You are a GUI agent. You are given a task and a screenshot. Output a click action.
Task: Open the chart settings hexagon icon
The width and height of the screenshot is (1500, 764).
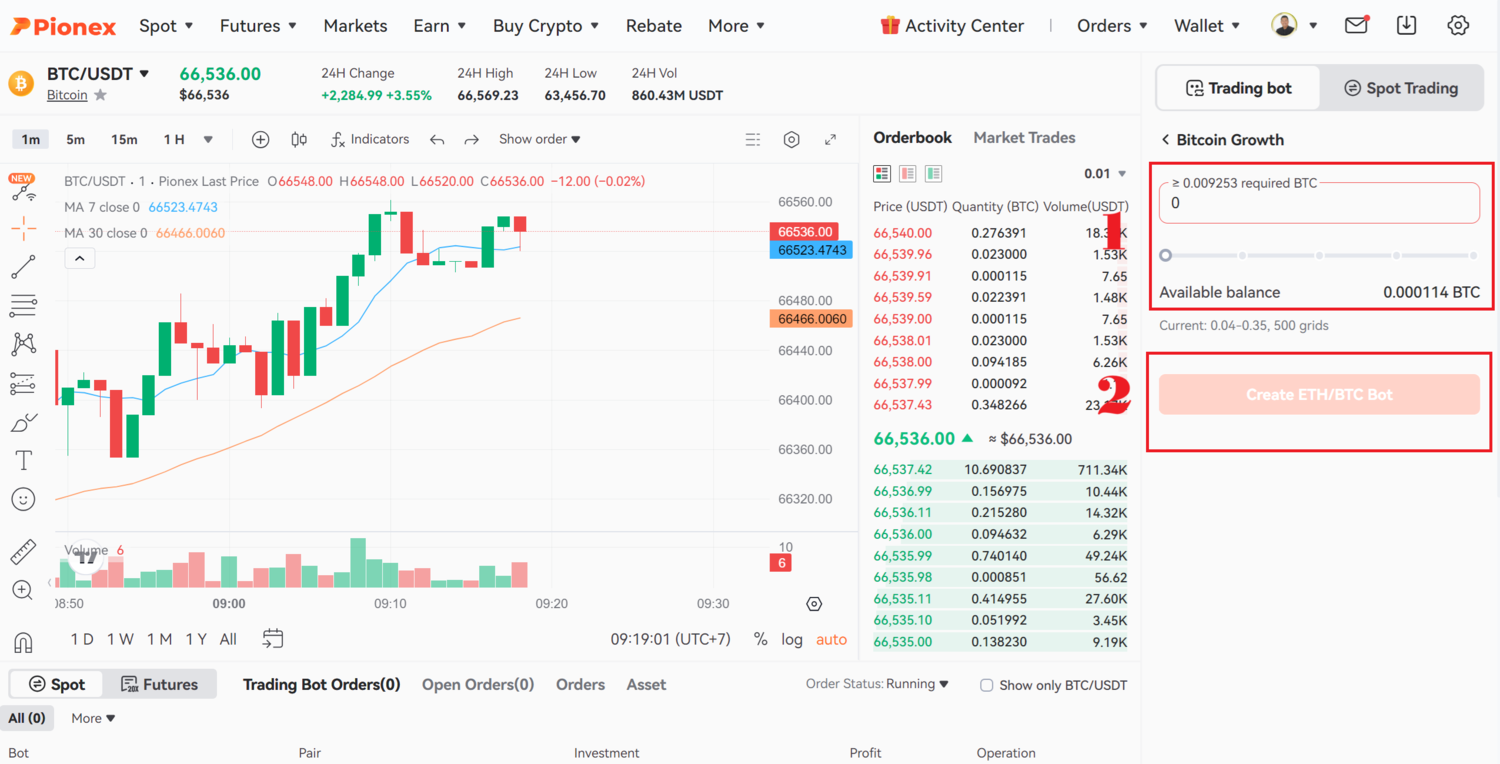(791, 140)
